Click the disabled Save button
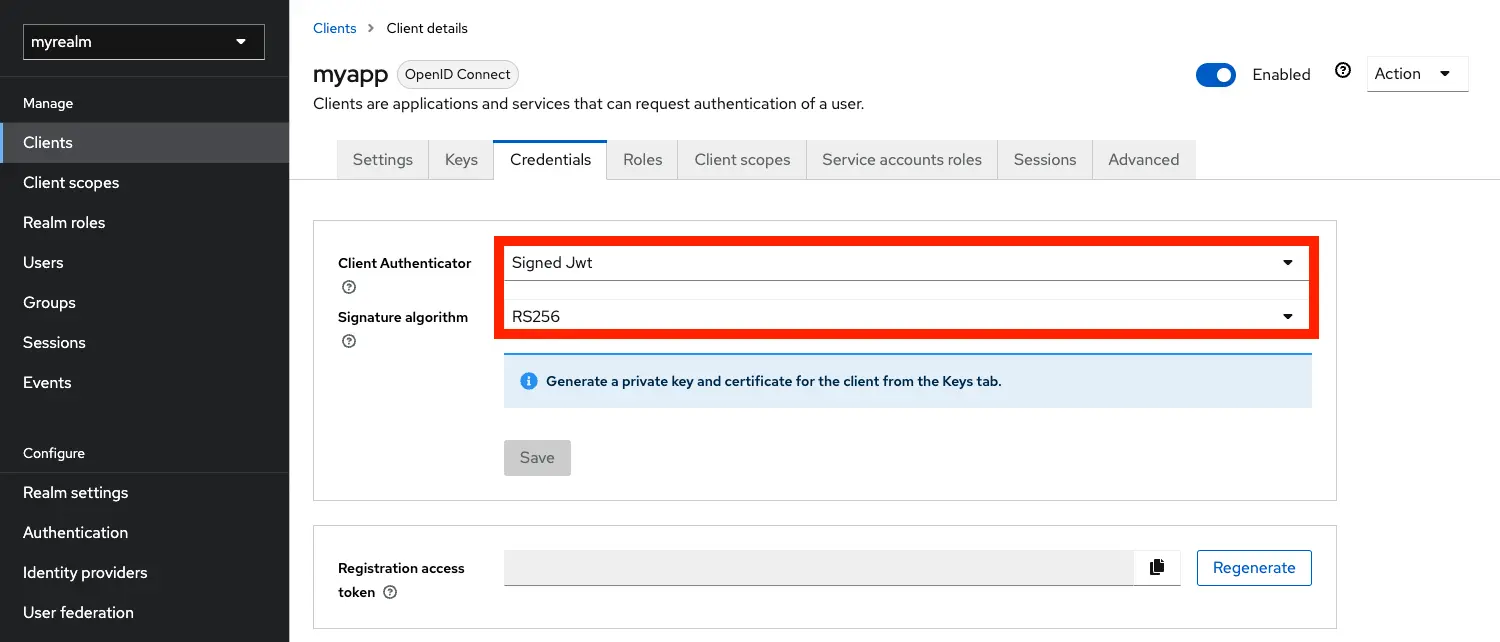The height and width of the screenshot is (642, 1500). pyautogui.click(x=537, y=457)
